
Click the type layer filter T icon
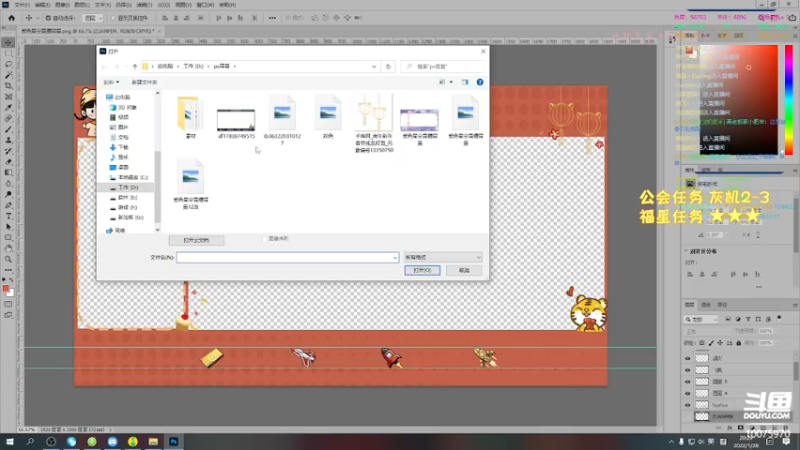tap(748, 319)
